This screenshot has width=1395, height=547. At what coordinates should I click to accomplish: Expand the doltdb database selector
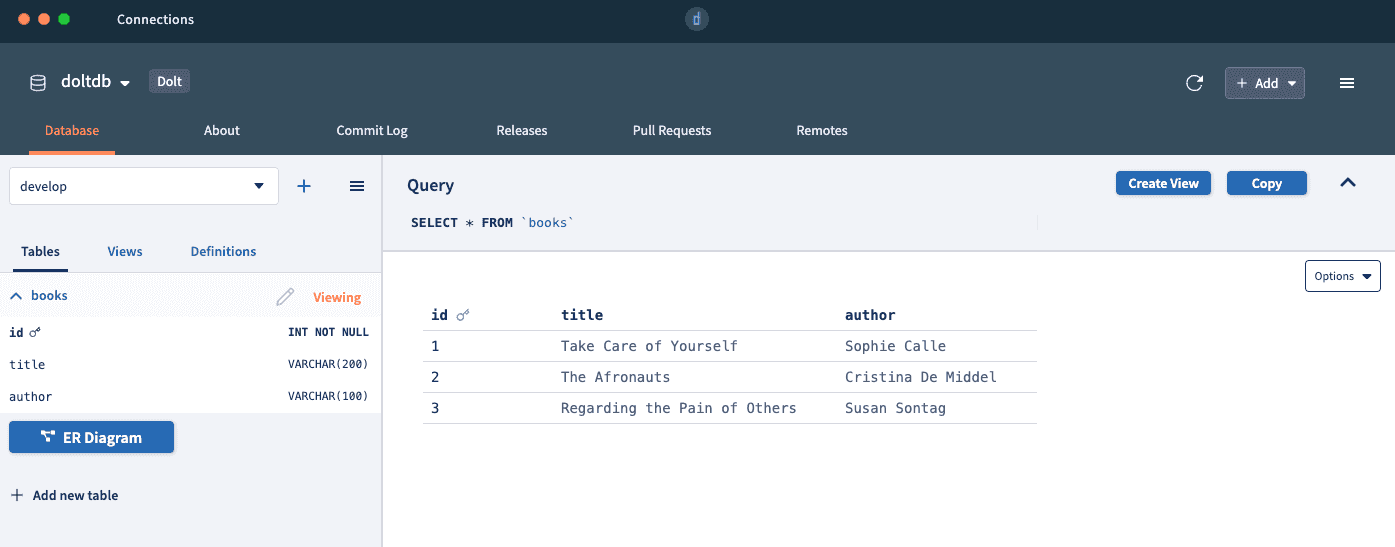click(96, 82)
